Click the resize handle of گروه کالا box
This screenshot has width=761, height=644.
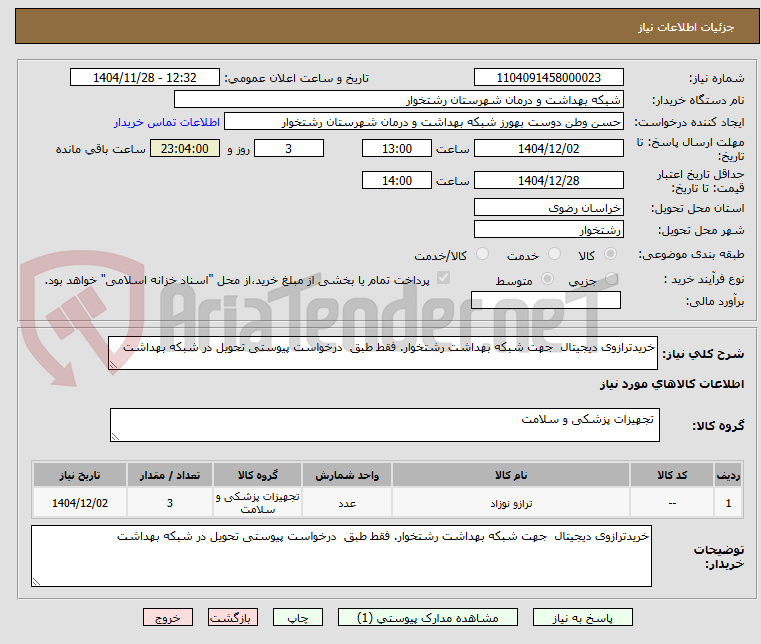(x=115, y=437)
